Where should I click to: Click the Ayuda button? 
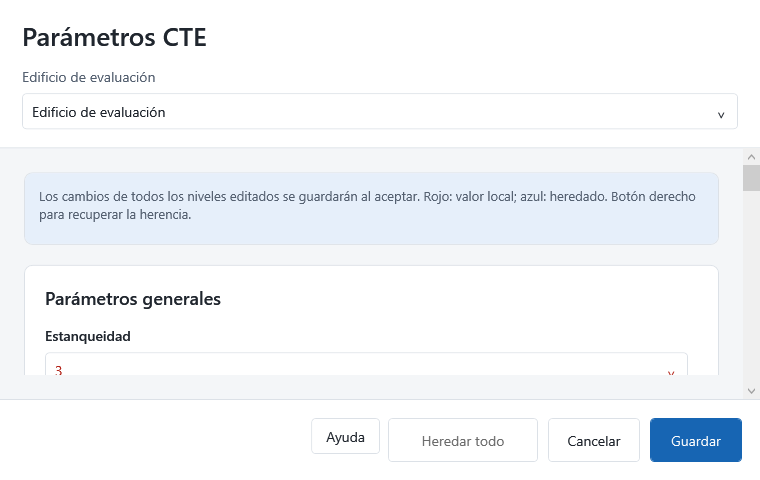coord(345,436)
